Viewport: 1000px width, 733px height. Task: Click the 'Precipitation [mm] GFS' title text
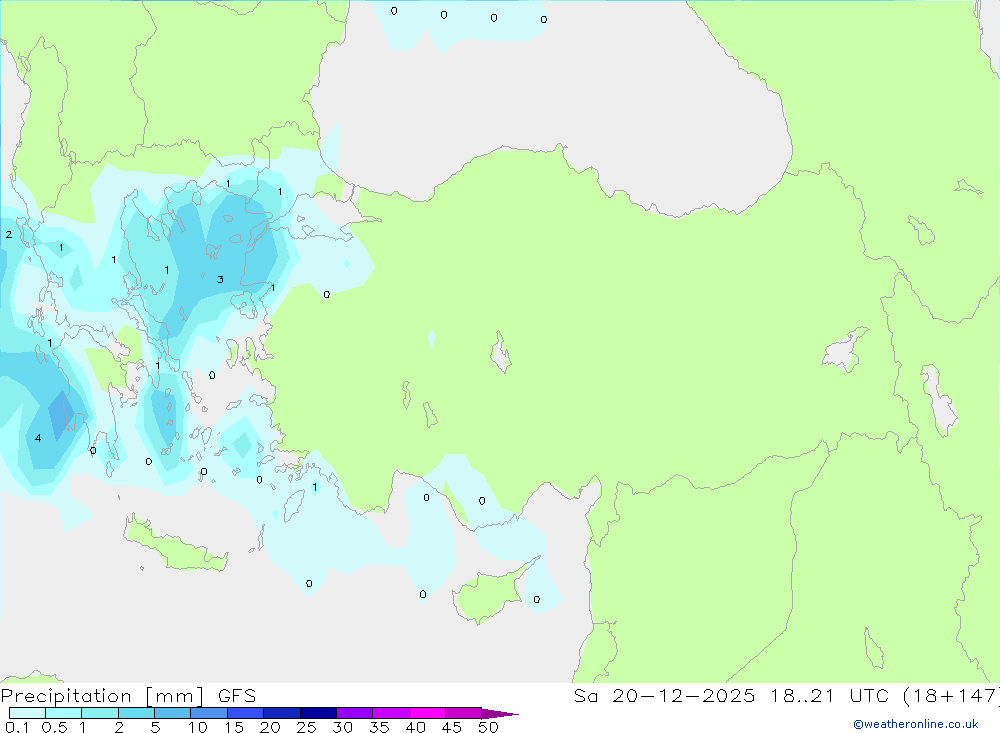tap(128, 695)
